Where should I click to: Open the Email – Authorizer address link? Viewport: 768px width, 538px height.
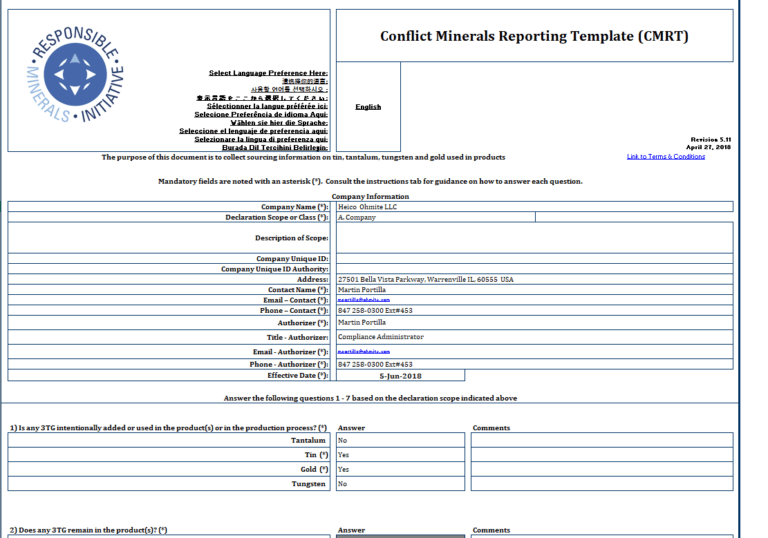click(x=364, y=352)
